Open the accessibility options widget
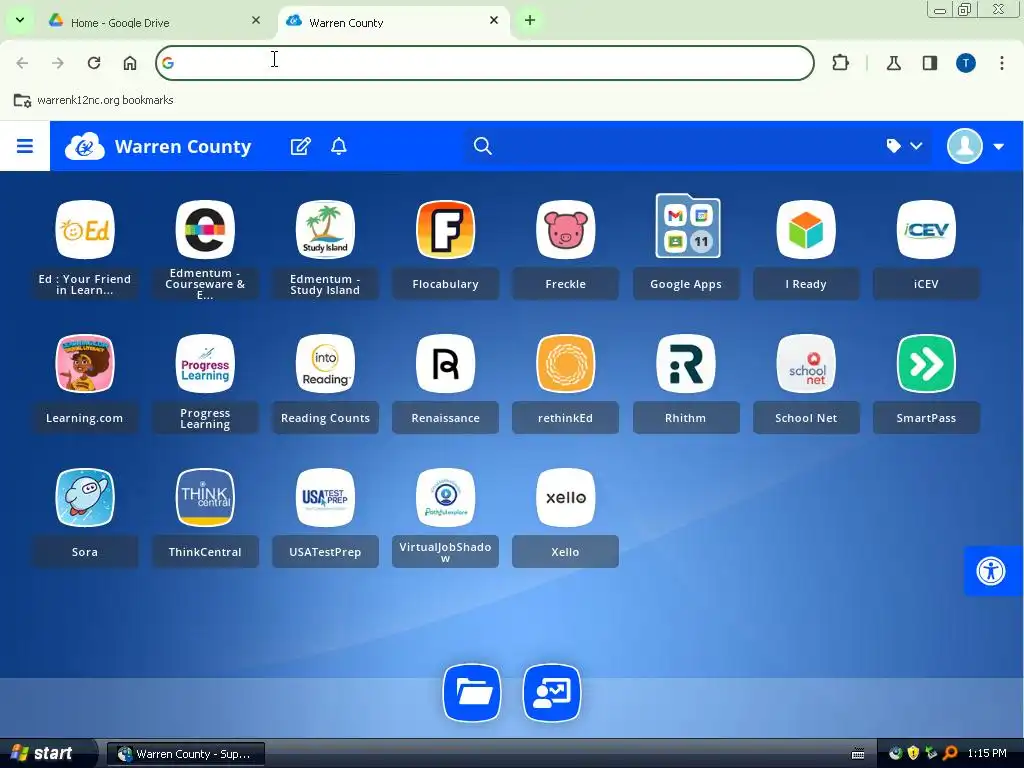 991,571
